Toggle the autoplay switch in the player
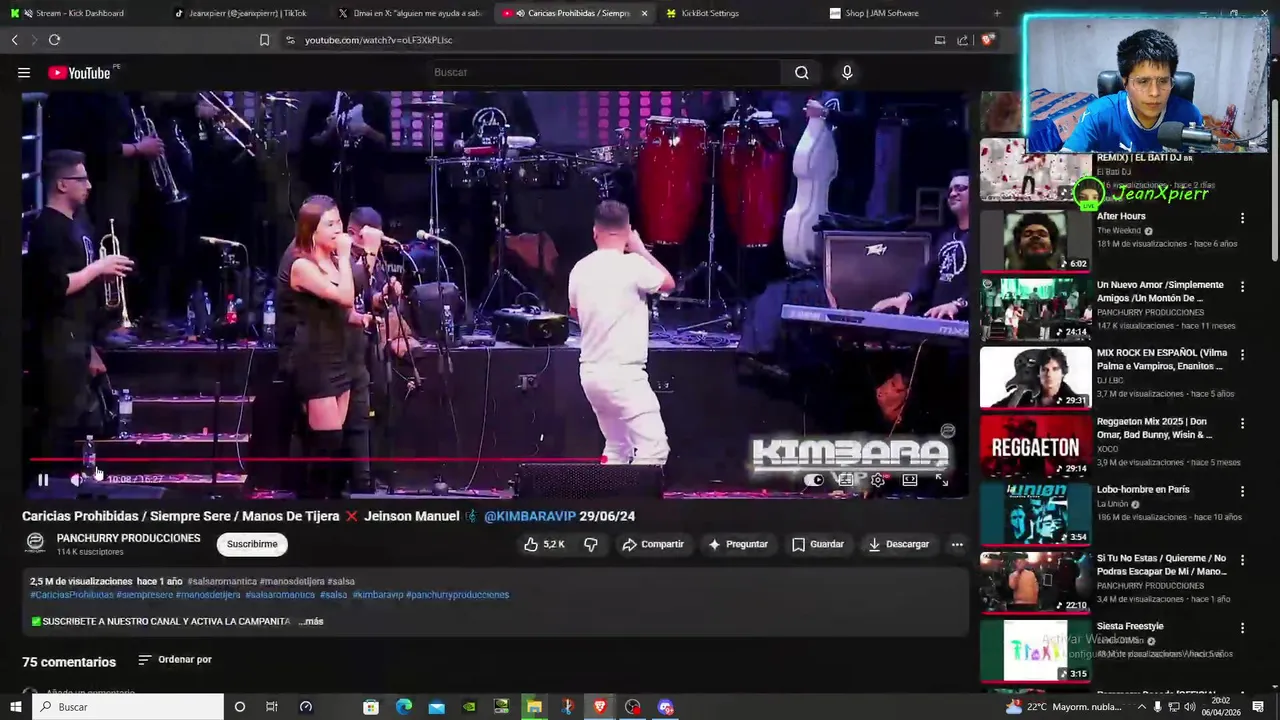 point(814,480)
